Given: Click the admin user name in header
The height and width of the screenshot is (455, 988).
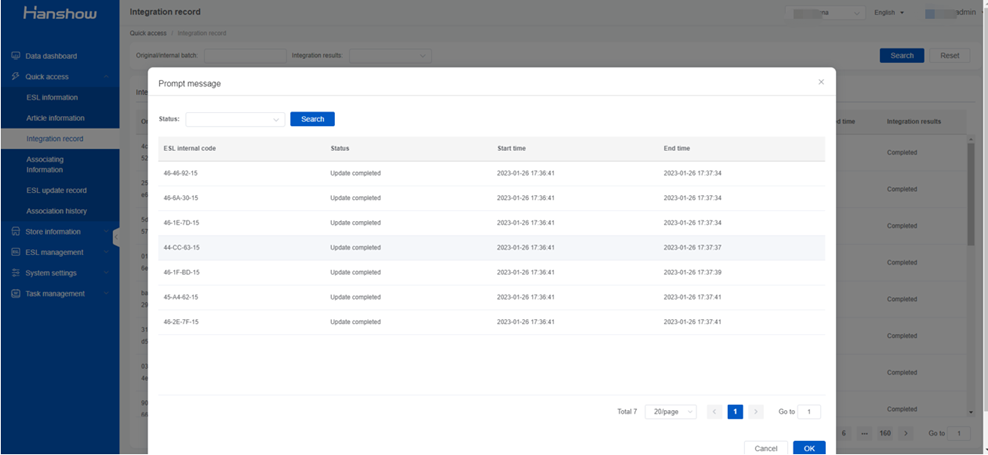Looking at the screenshot, I should pyautogui.click(x=966, y=13).
